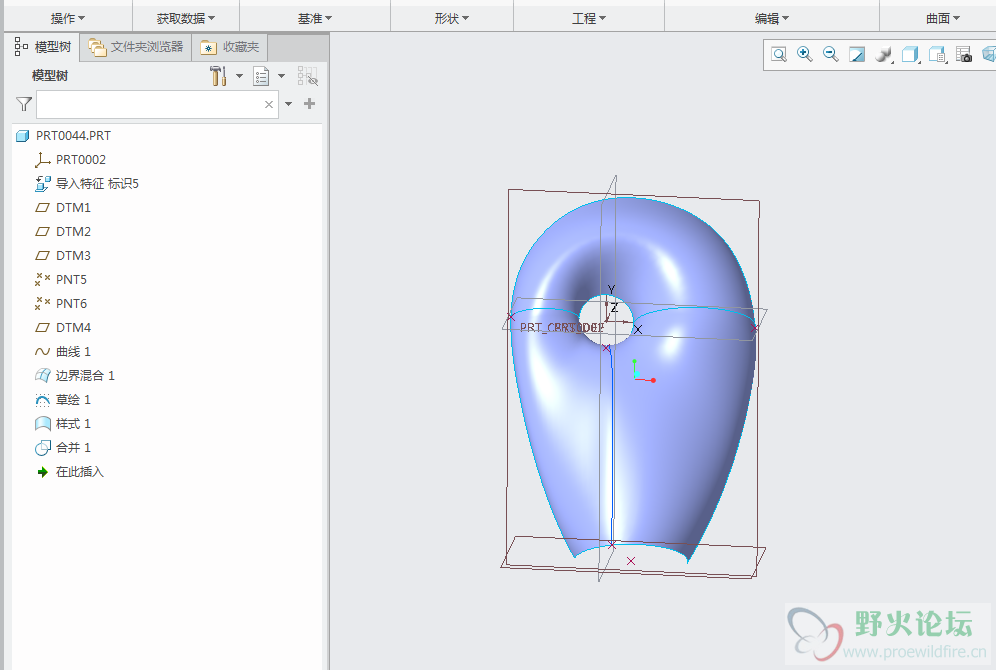996x670 pixels.
Task: Open dropdown arrow next to tree columns icon
Action: (x=281, y=76)
